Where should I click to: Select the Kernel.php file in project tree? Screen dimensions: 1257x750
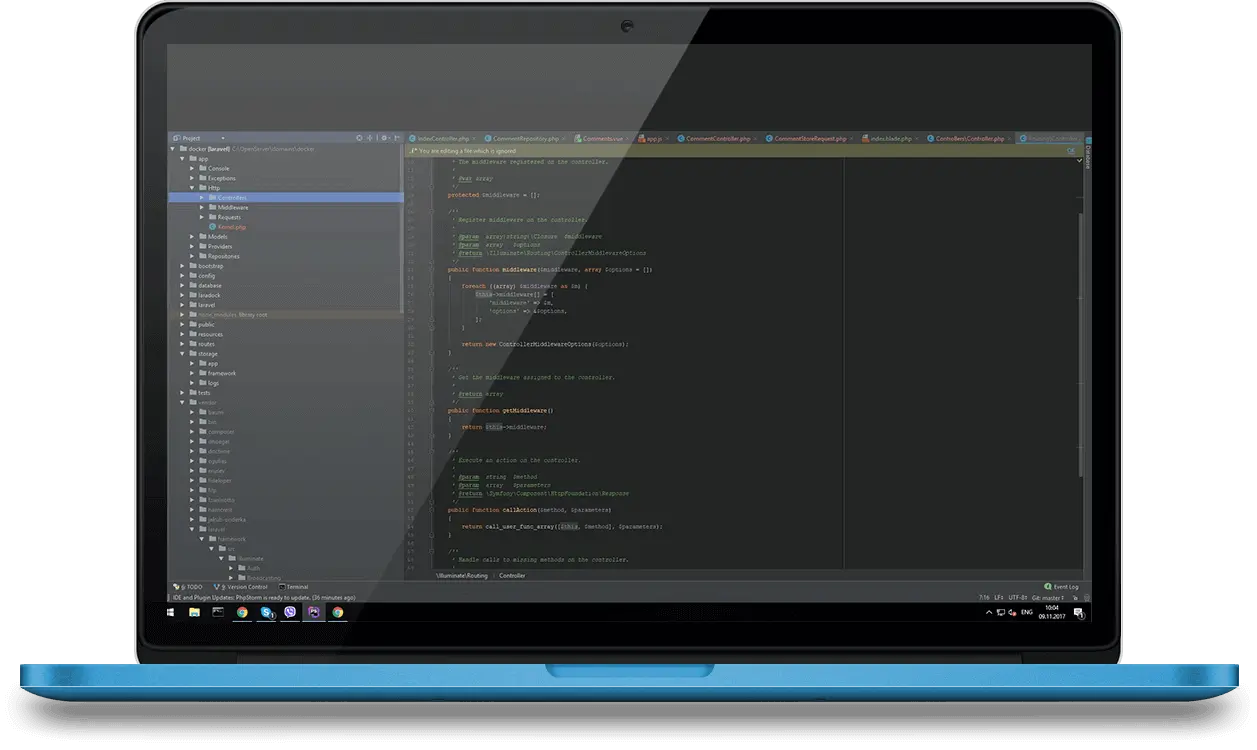(231, 227)
